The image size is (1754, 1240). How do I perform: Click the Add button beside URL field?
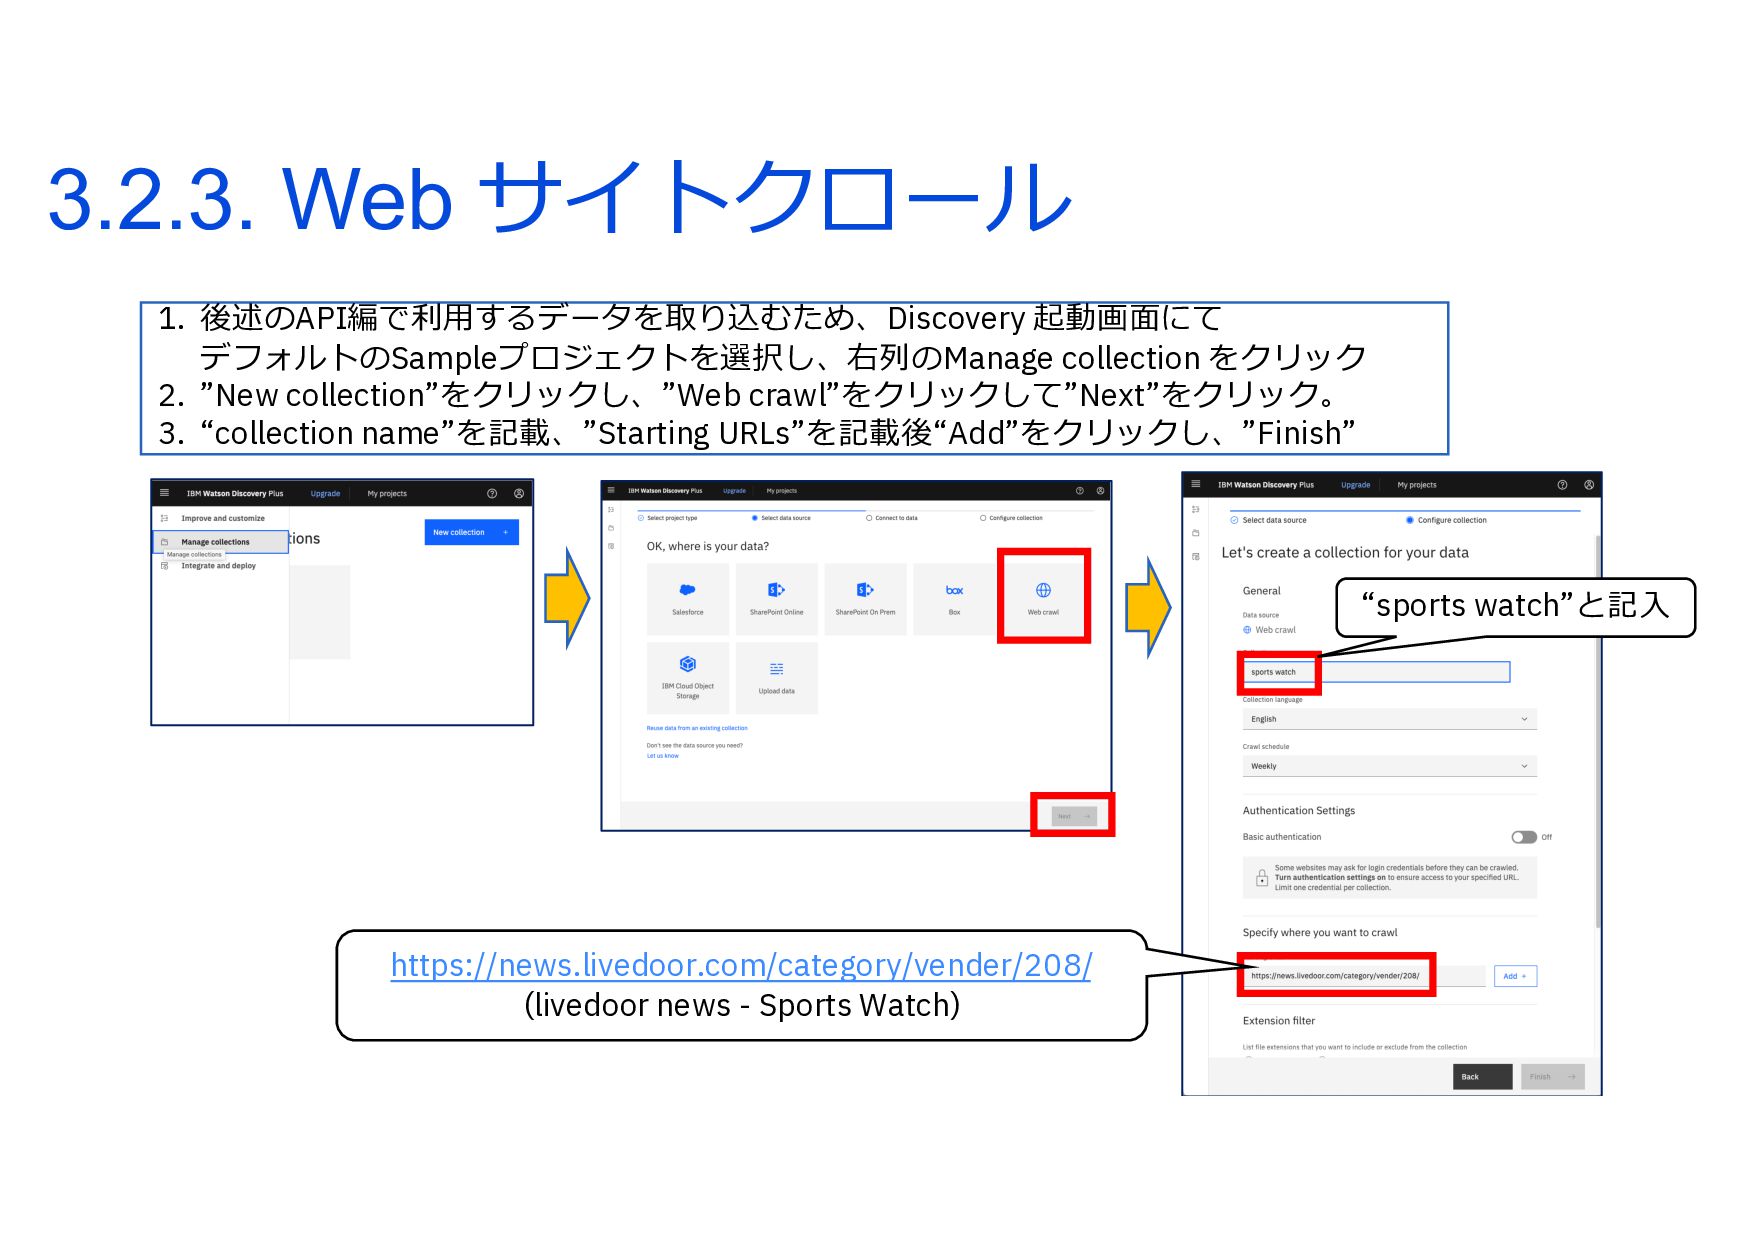click(x=1515, y=976)
